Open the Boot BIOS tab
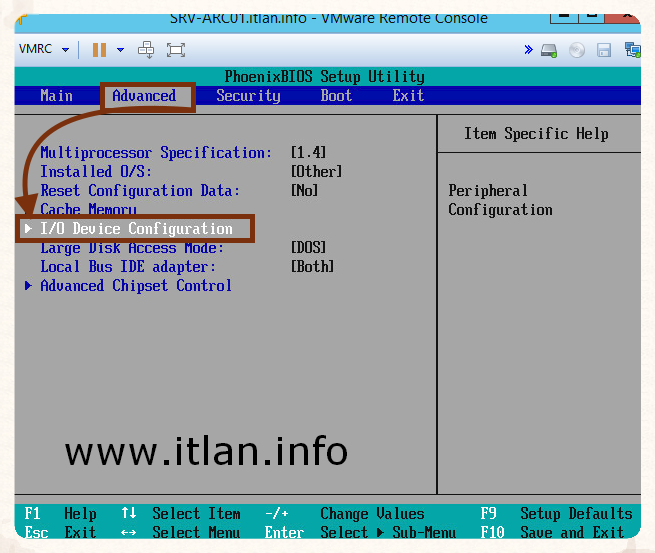 pyautogui.click(x=336, y=96)
